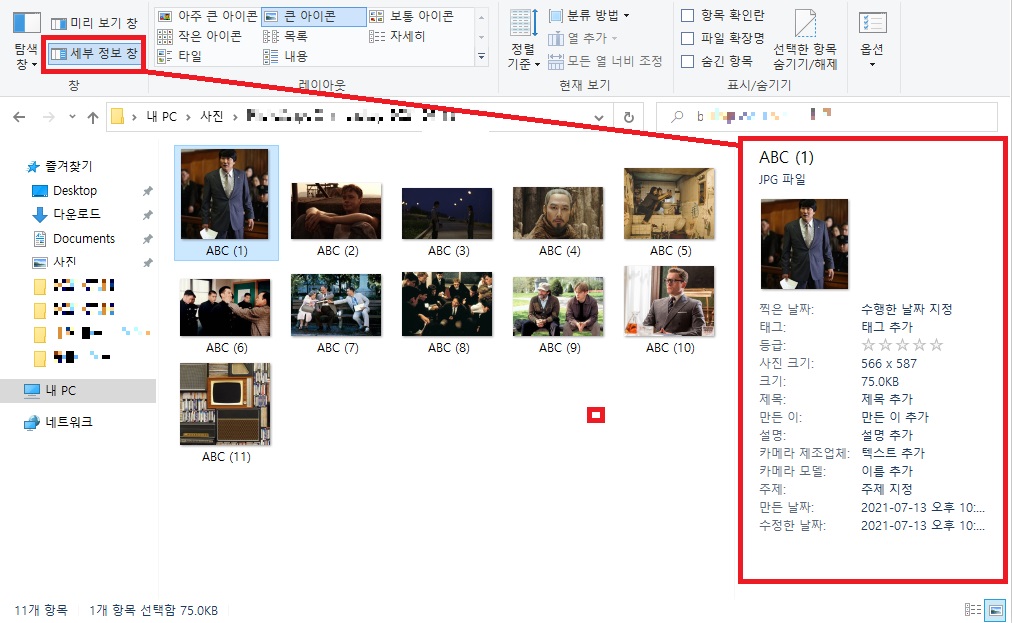
Task: Go forward with the forward arrow
Action: (48, 117)
